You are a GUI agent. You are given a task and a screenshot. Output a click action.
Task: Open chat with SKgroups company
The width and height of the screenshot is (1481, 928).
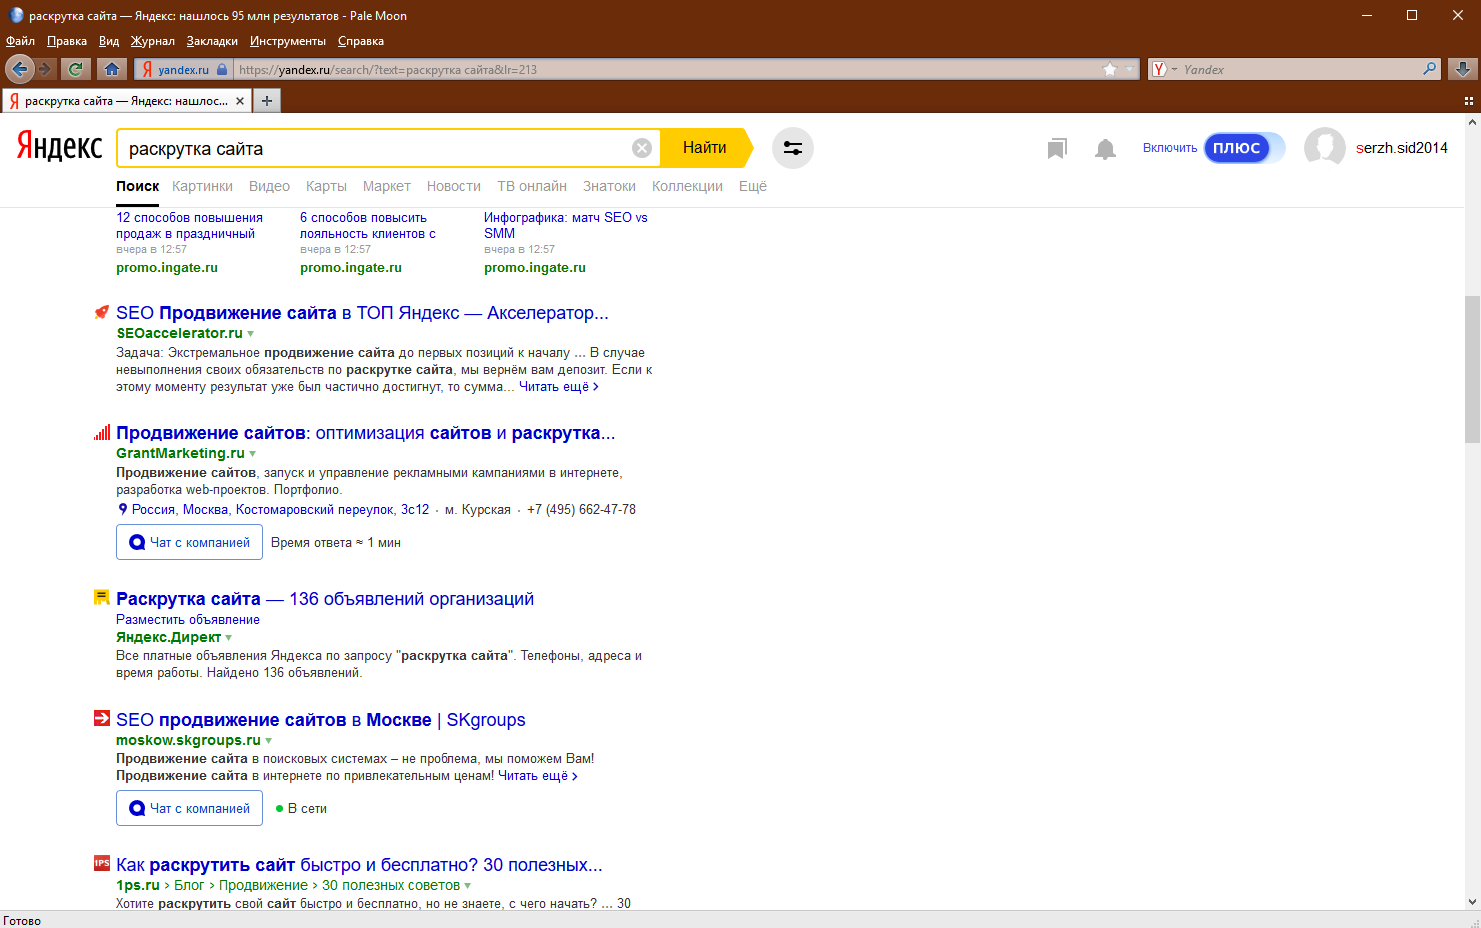tap(189, 808)
